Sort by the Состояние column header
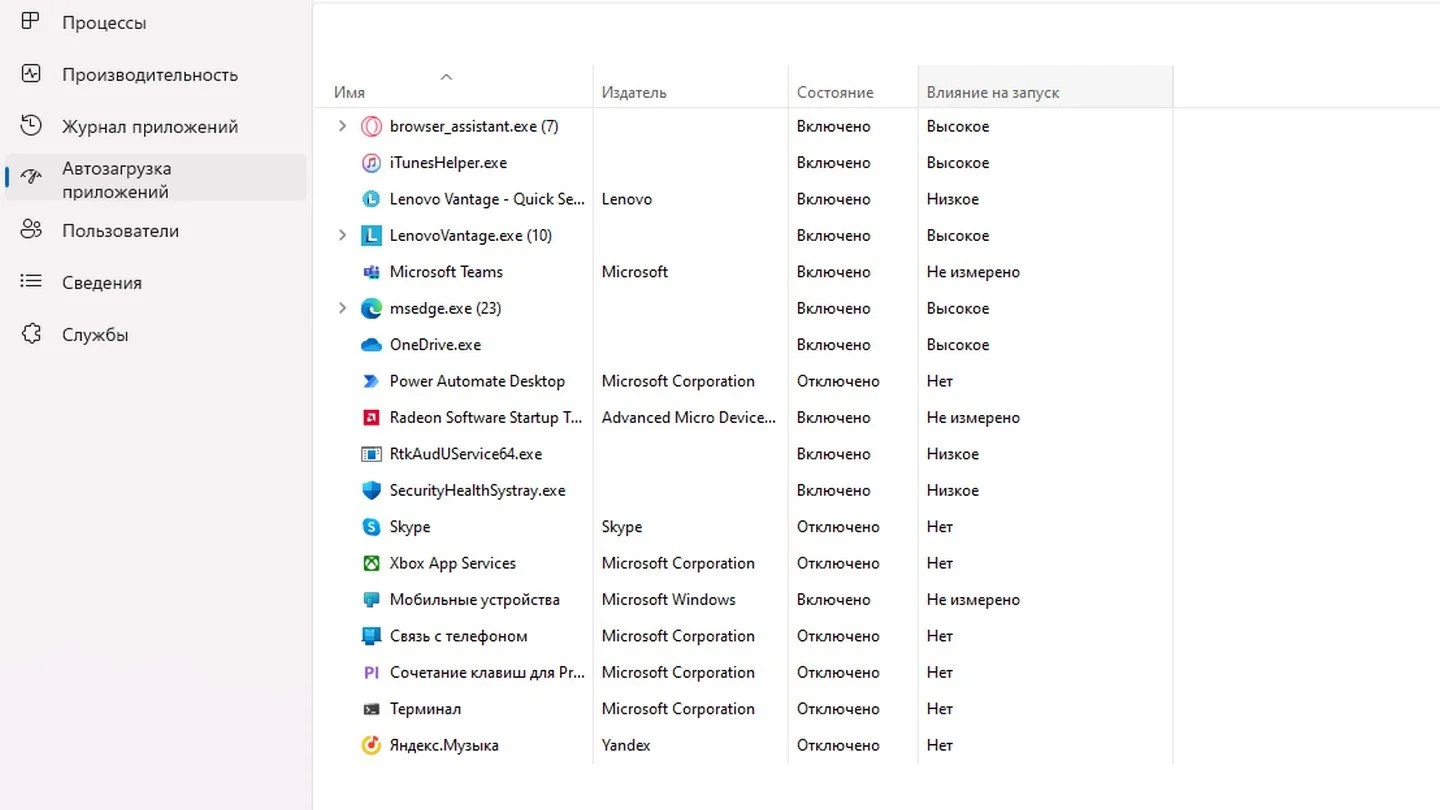Viewport: 1440px width, 810px height. (x=835, y=92)
